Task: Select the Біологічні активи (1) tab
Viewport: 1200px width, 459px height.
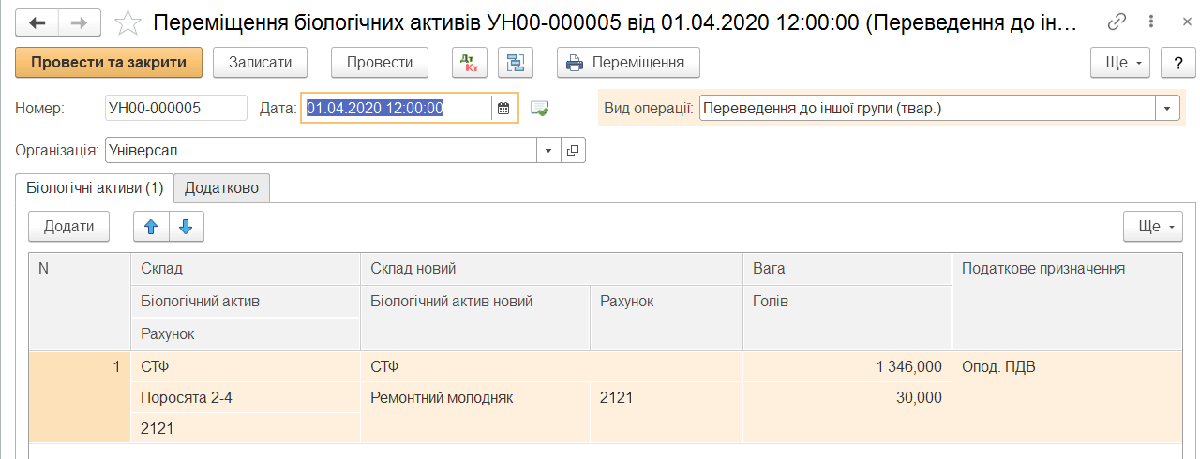Action: [95, 187]
